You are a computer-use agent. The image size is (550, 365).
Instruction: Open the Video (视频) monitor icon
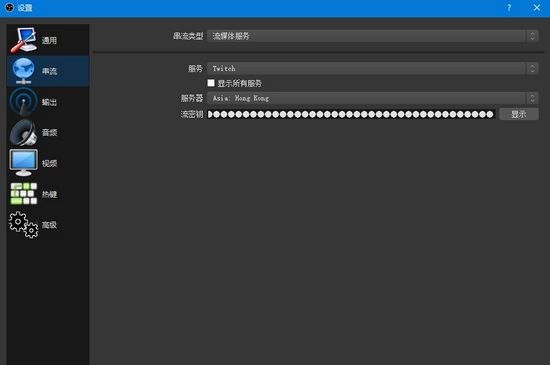pos(24,163)
